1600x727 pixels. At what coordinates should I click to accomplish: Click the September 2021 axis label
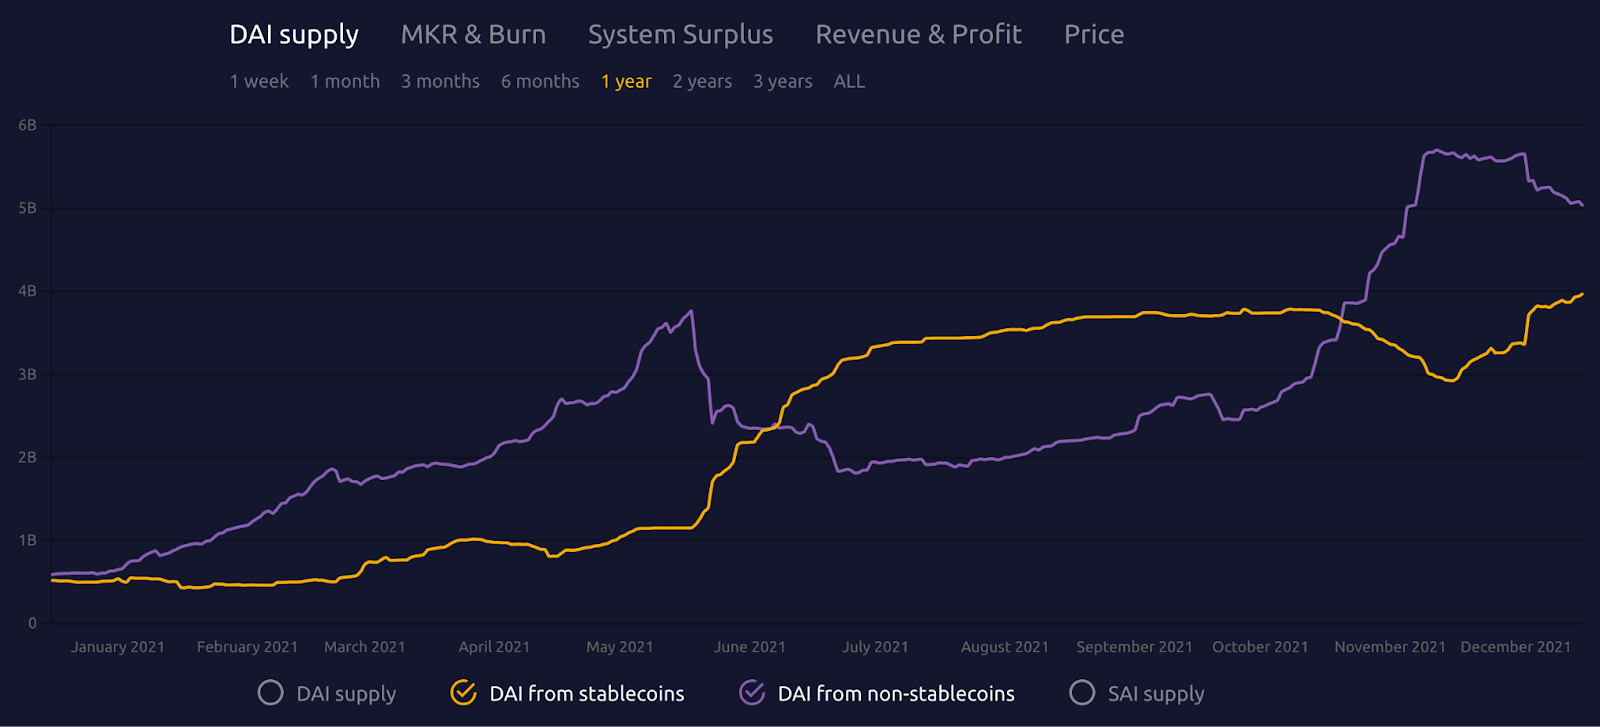pos(1135,647)
